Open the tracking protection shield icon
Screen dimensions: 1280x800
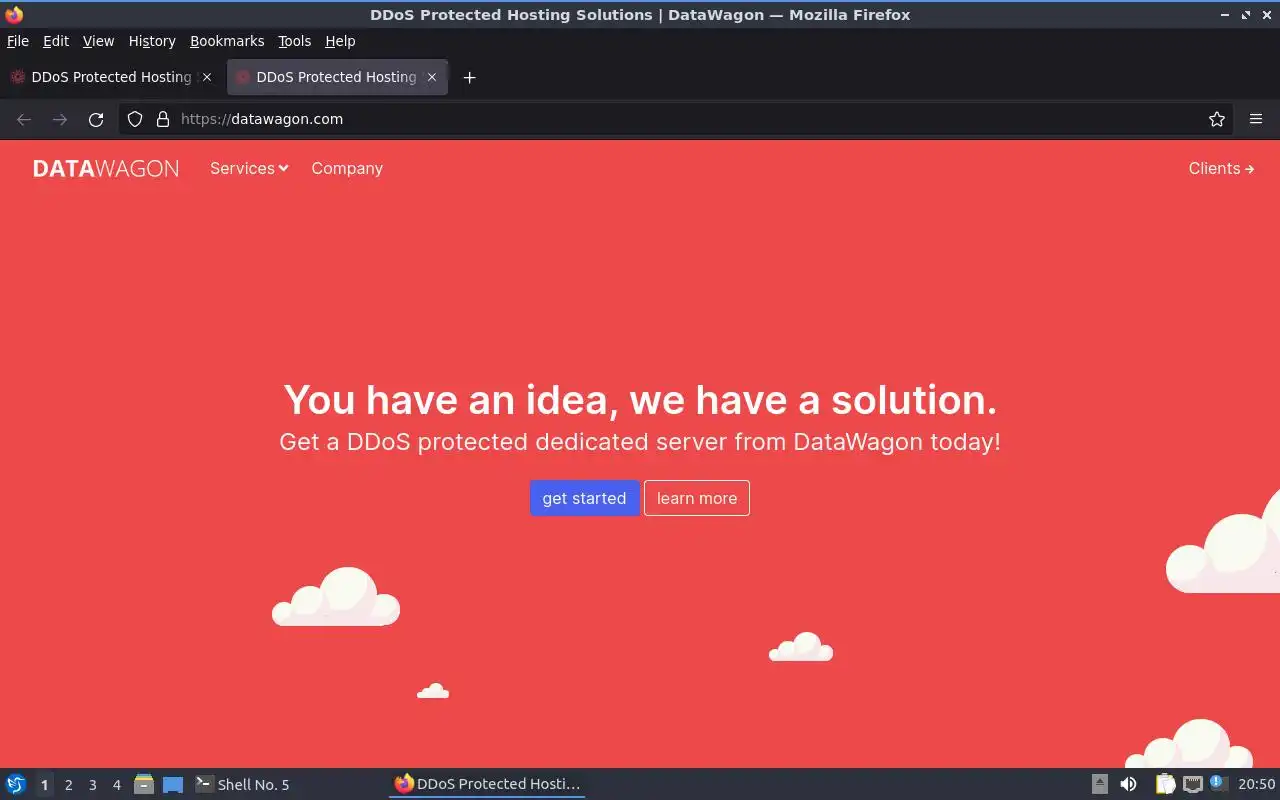(135, 119)
